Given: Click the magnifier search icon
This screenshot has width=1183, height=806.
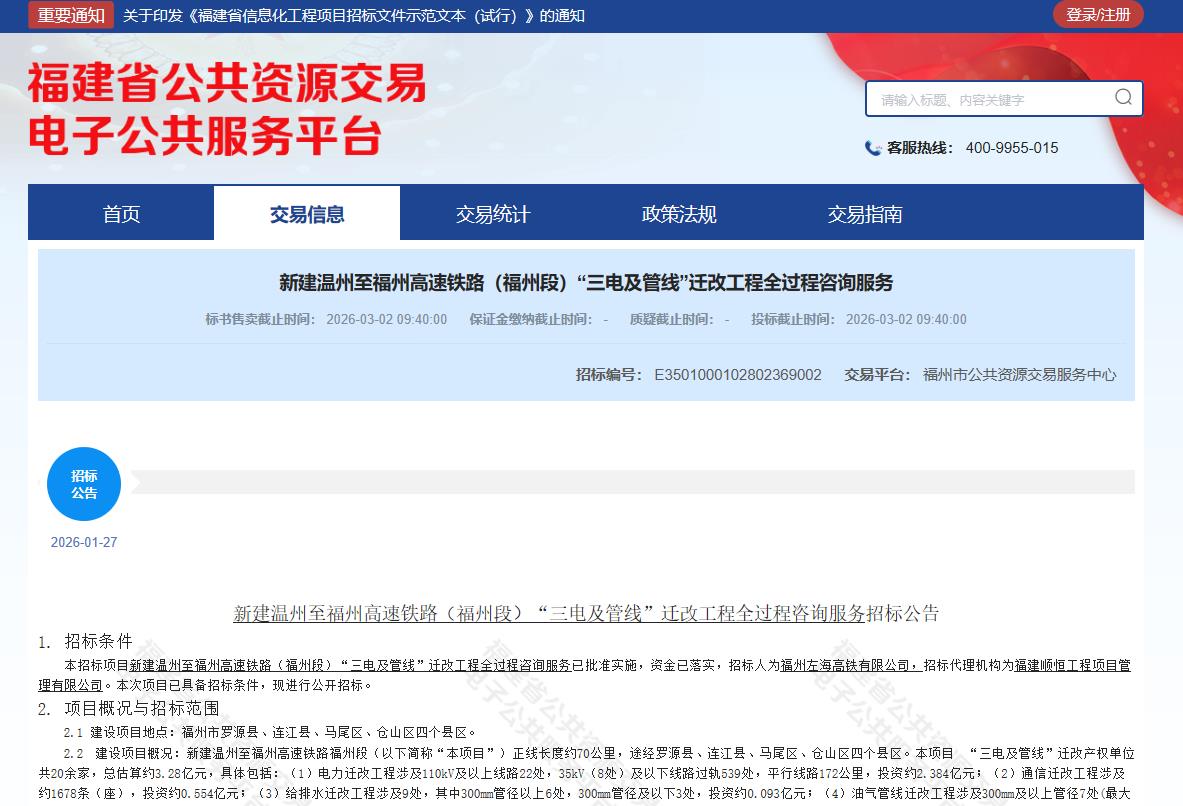Looking at the screenshot, I should 1123,97.
